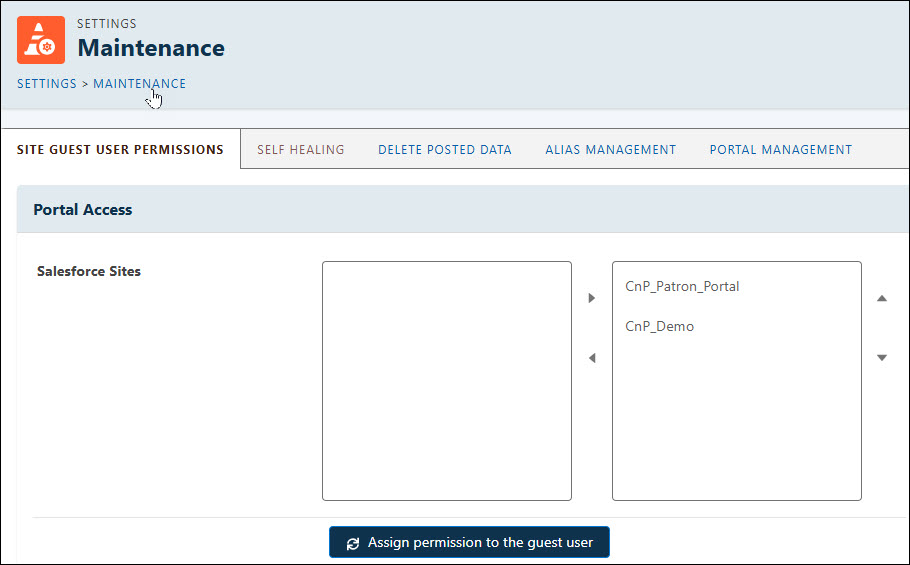
Task: Move site up in selected list
Action: pyautogui.click(x=882, y=298)
